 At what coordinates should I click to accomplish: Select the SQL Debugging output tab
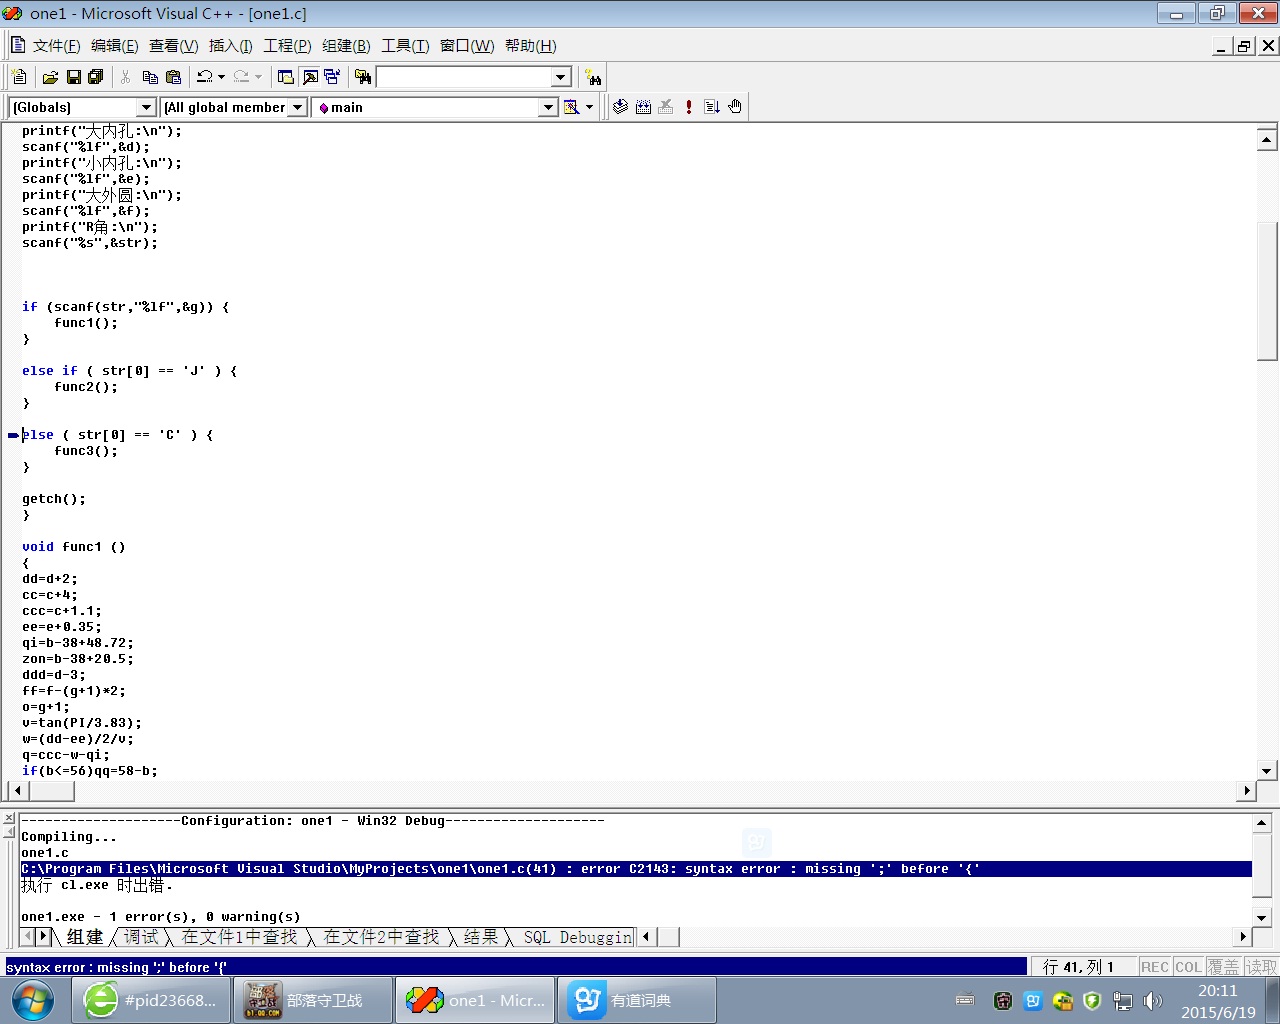tap(577, 937)
